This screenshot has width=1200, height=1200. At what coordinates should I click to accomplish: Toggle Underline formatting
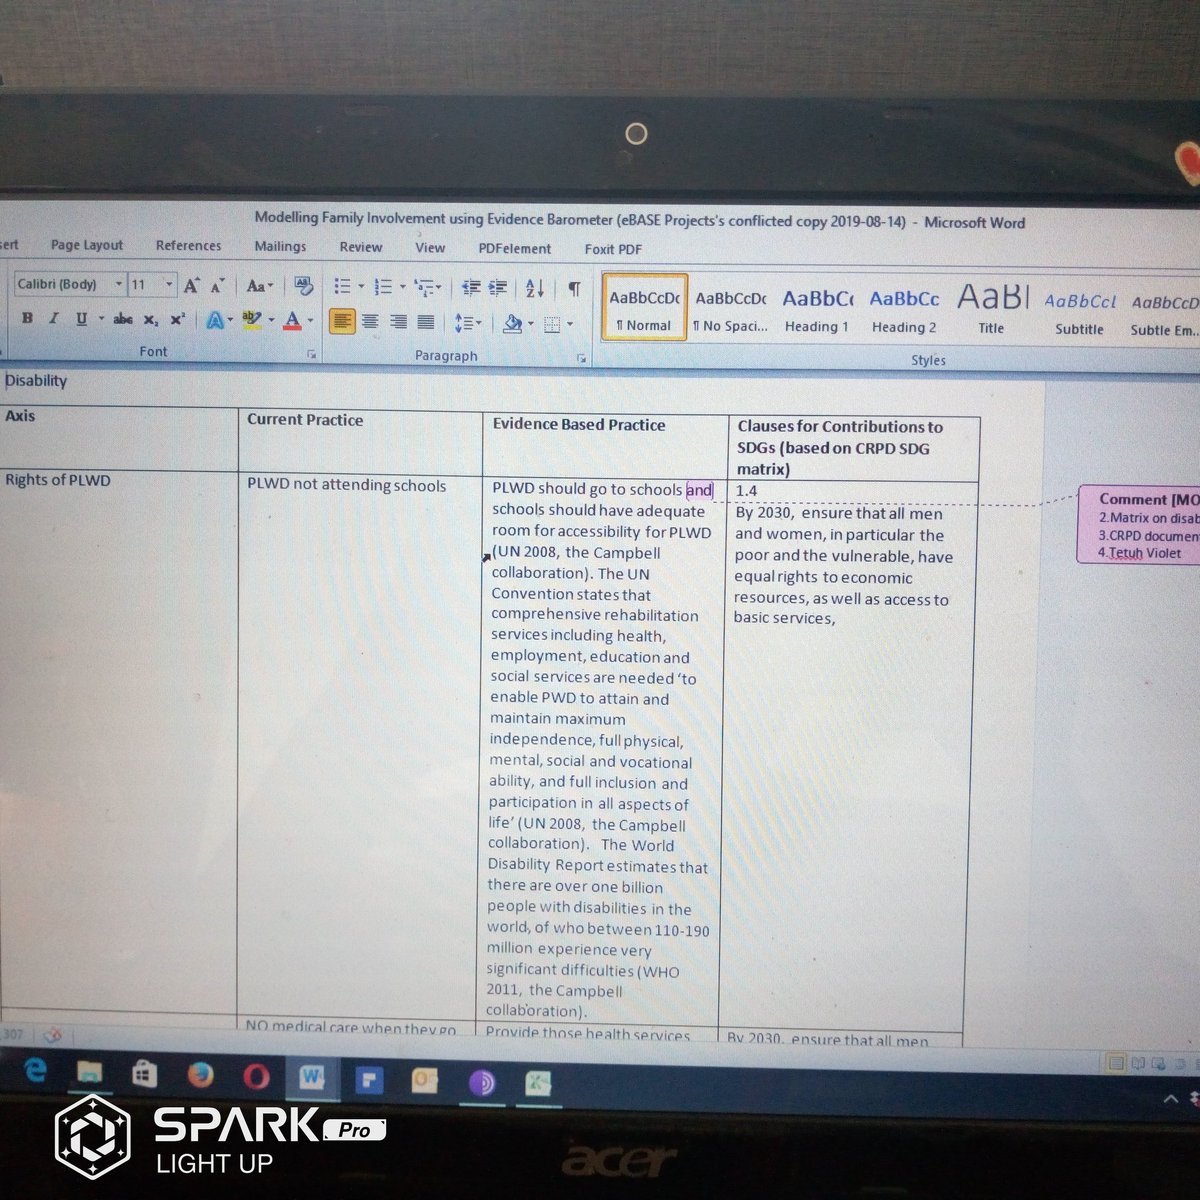click(x=81, y=319)
